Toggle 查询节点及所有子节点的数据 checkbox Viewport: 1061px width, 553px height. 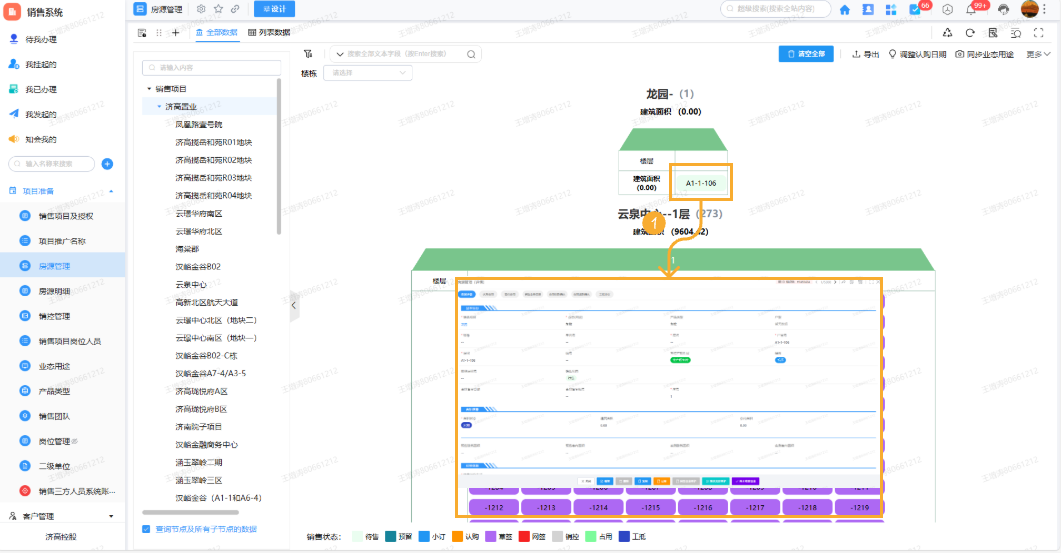point(147,529)
